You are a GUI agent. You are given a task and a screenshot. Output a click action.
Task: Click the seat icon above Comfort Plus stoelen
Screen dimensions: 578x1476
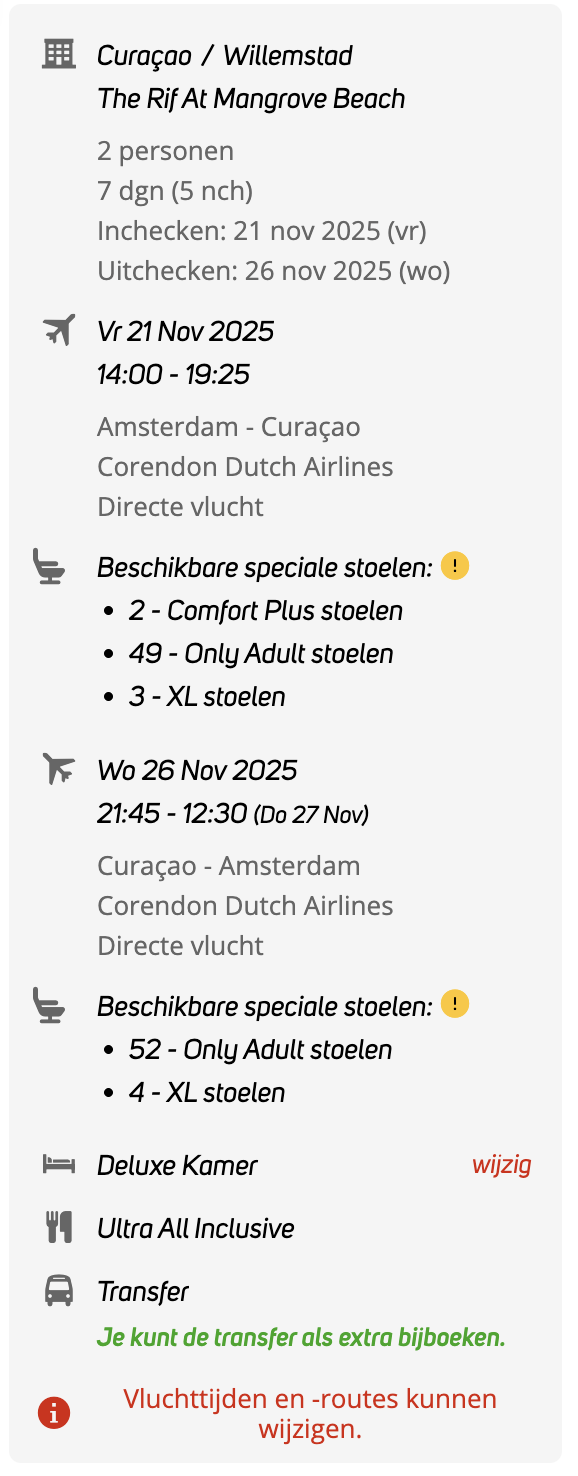coord(48,565)
